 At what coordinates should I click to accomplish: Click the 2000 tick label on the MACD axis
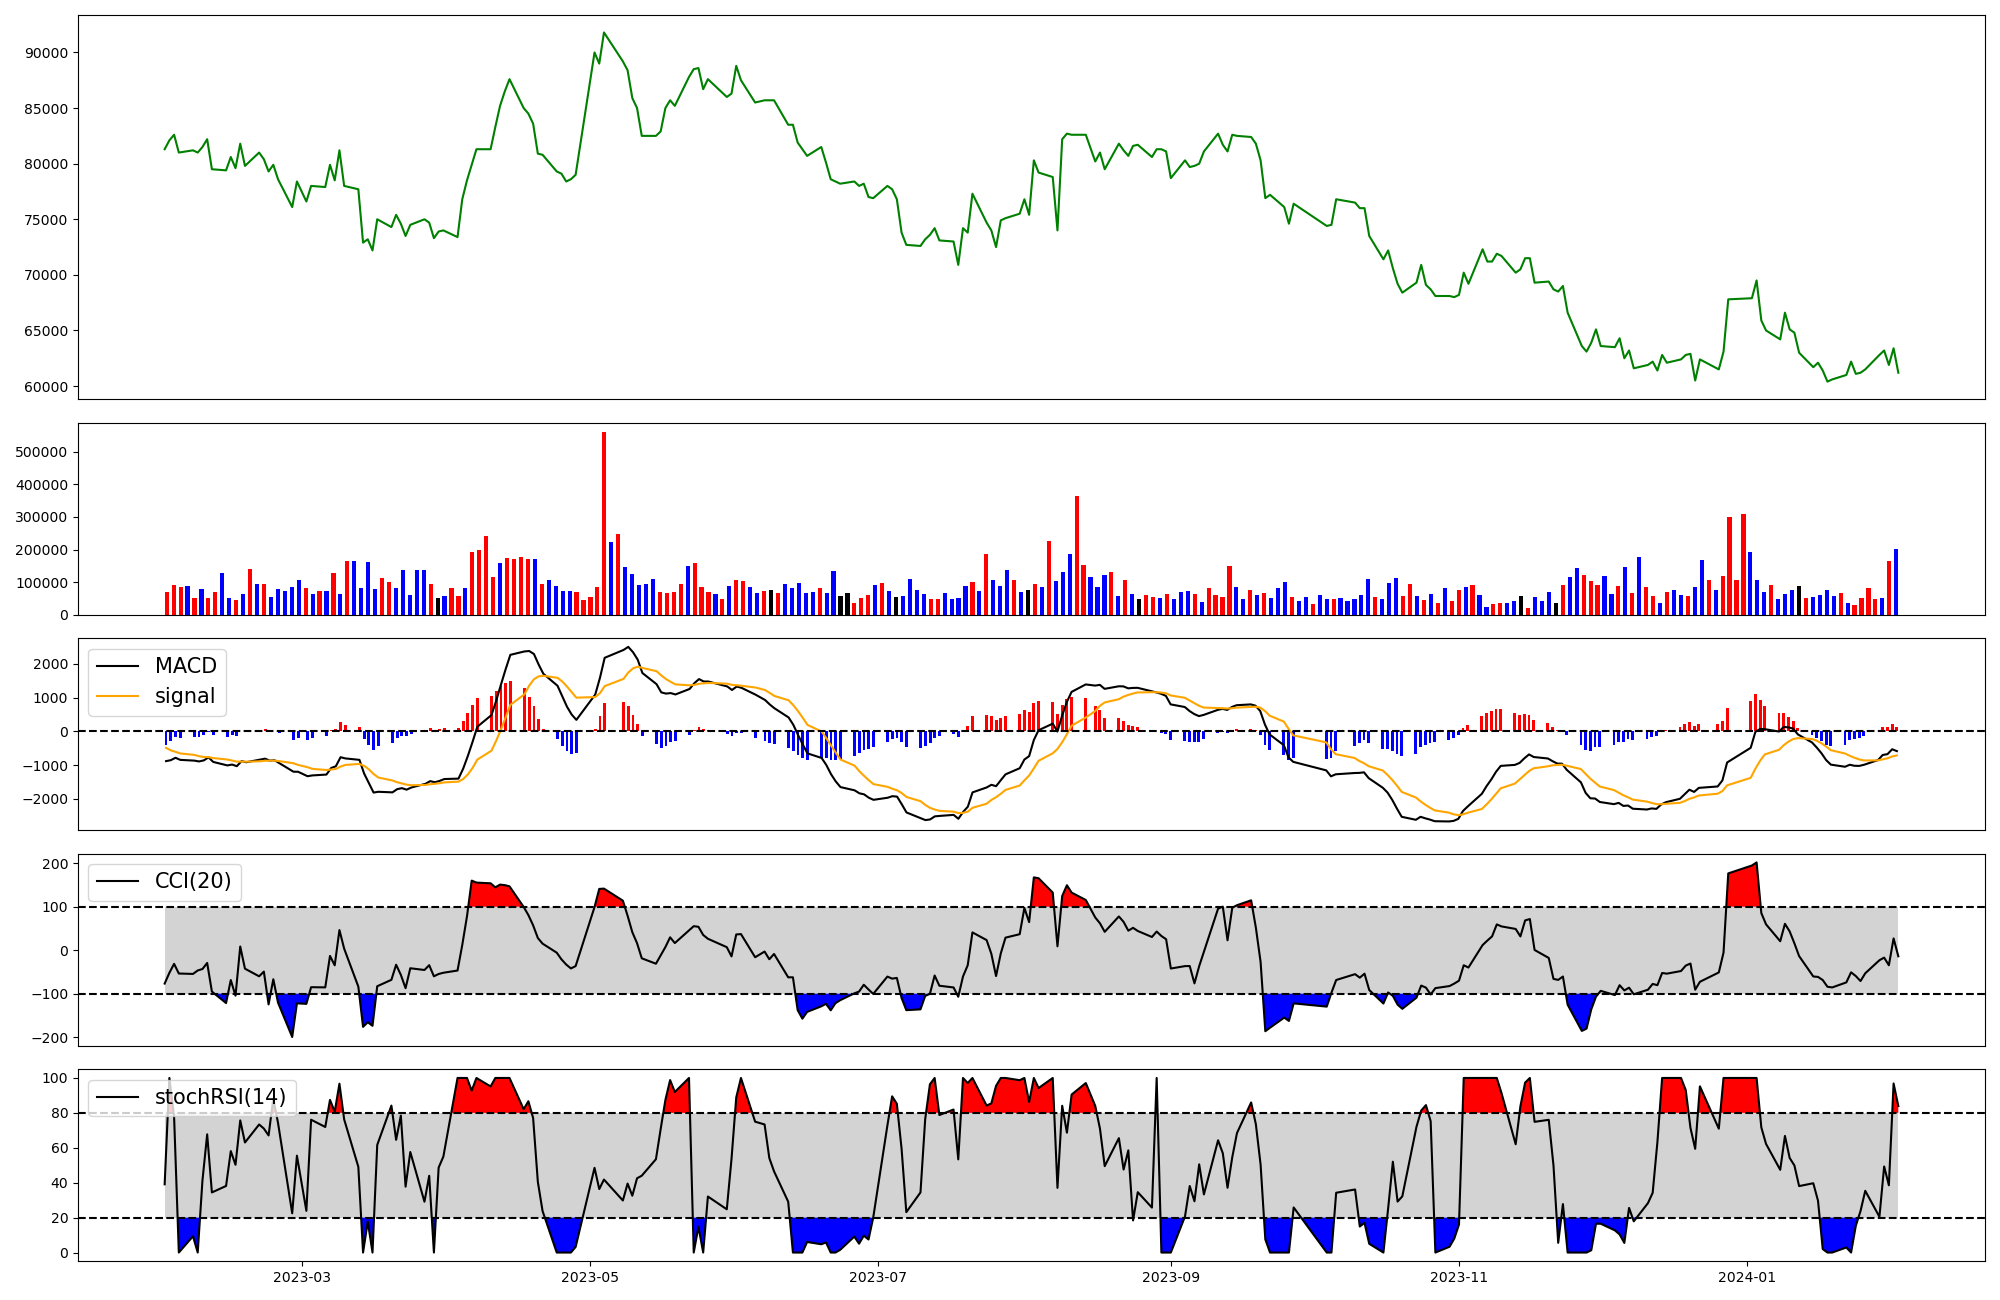click(49, 664)
